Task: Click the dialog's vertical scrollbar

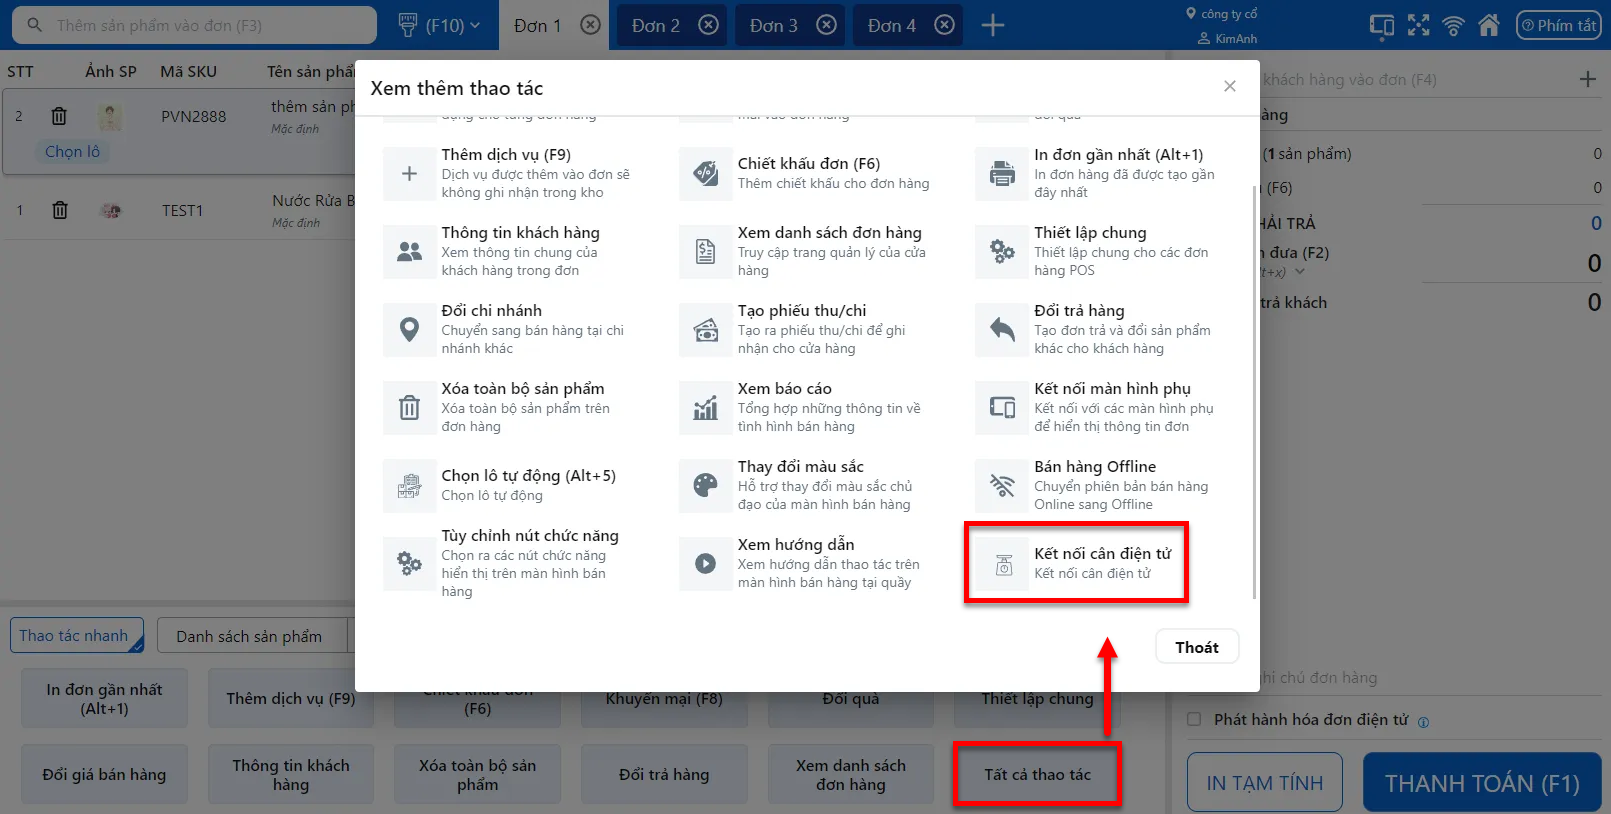Action: coord(1254,390)
